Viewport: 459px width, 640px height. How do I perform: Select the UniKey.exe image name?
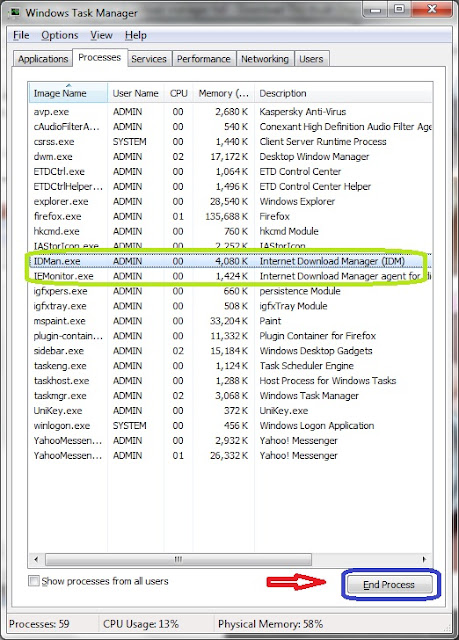(58, 411)
